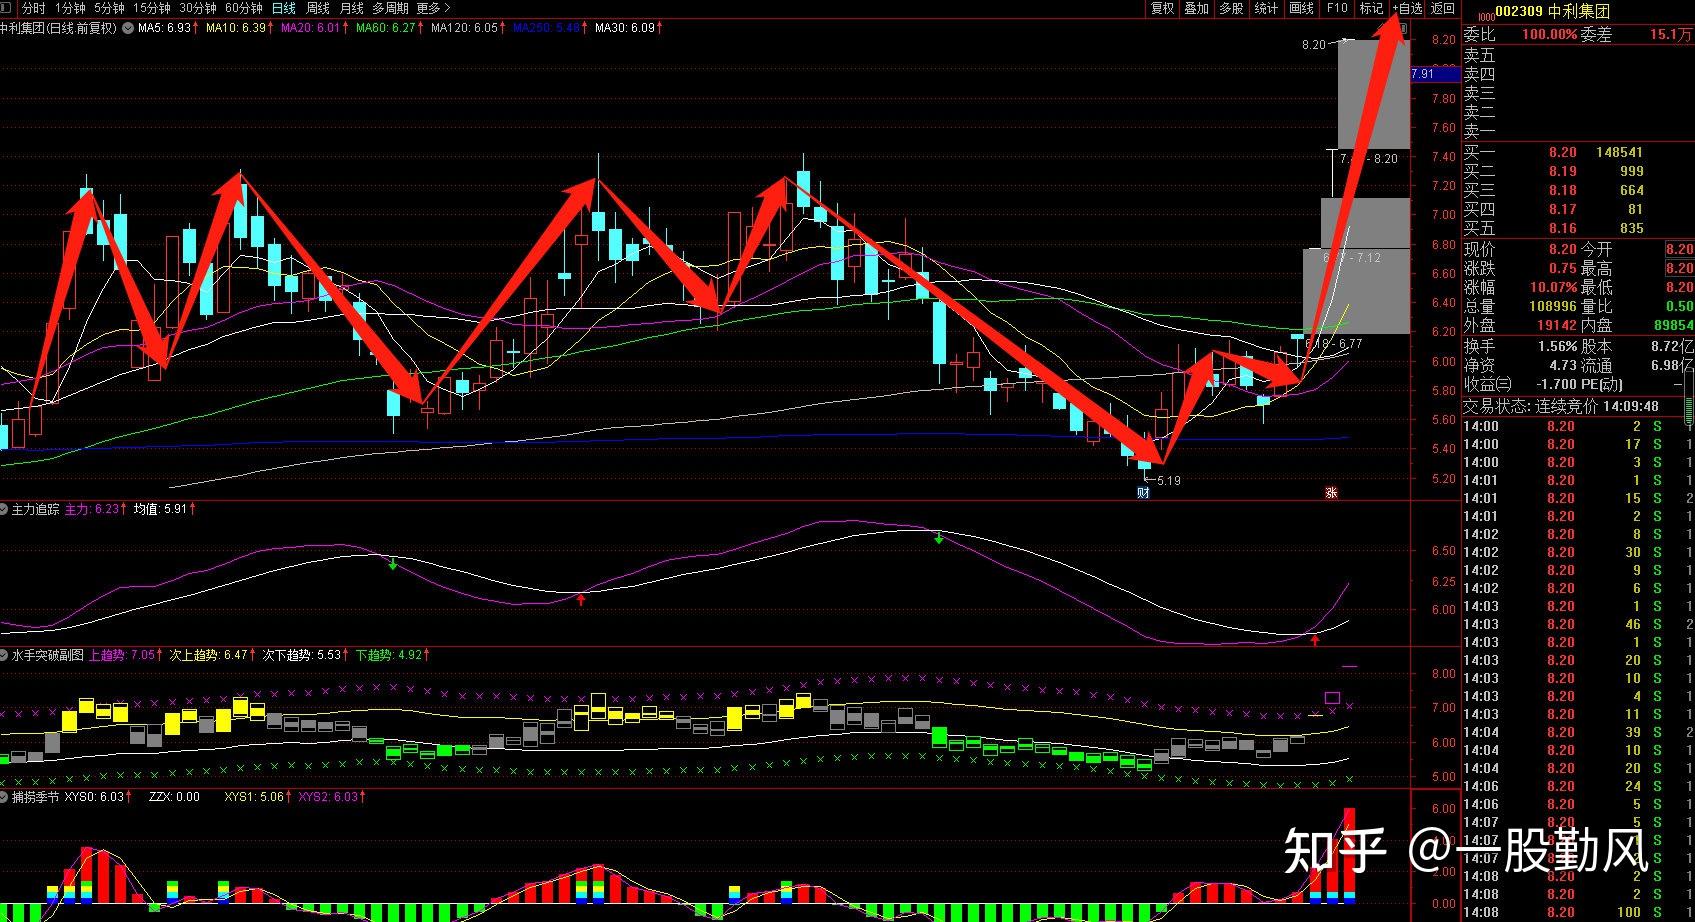This screenshot has height=922, width=1695.
Task: Switch to 周线 weekly chart
Action: point(318,8)
